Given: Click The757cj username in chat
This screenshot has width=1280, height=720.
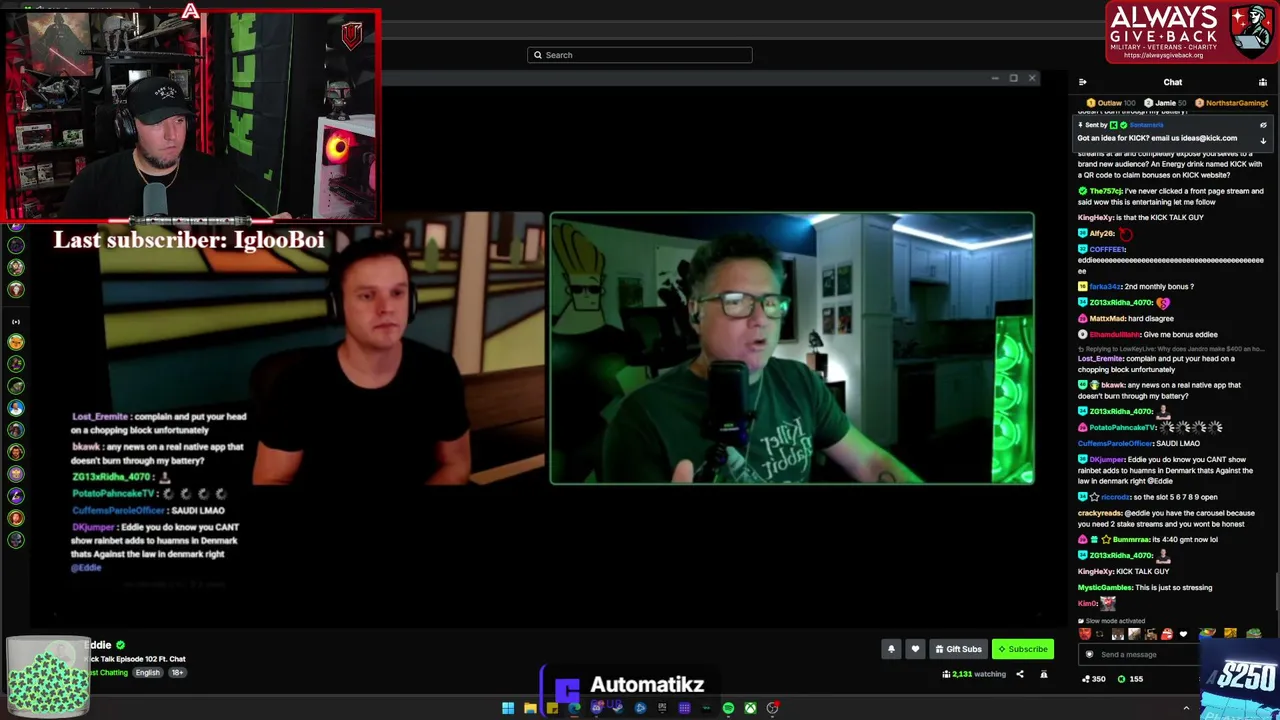Looking at the screenshot, I should coord(1105,191).
